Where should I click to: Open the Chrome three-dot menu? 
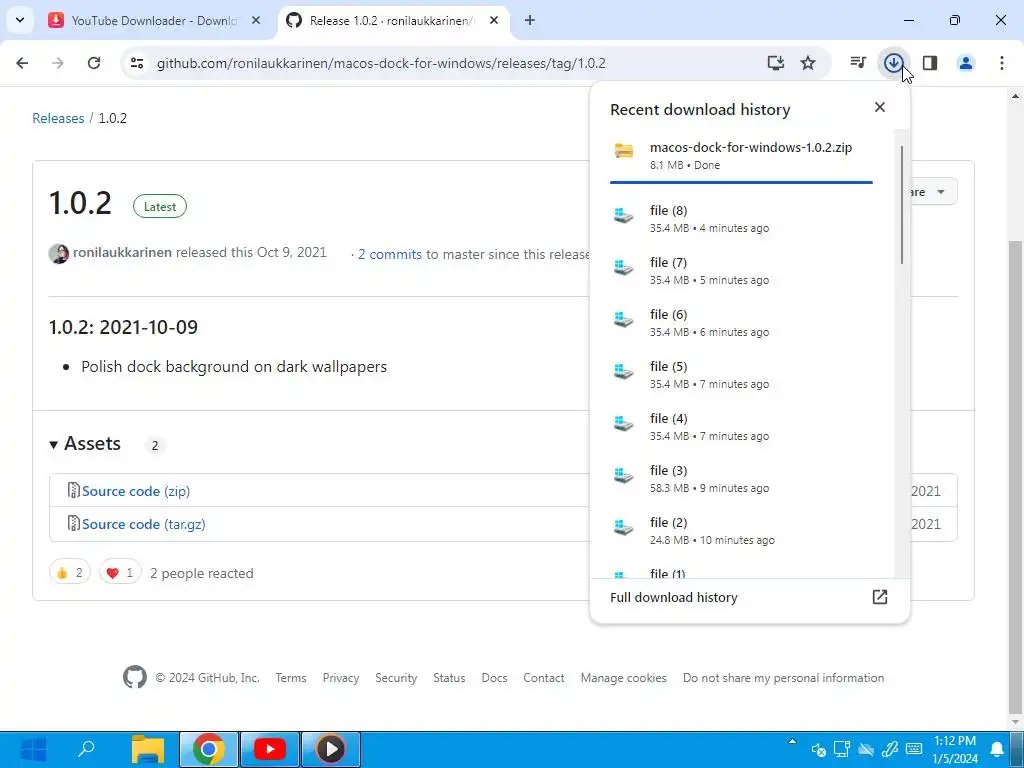click(1001, 63)
